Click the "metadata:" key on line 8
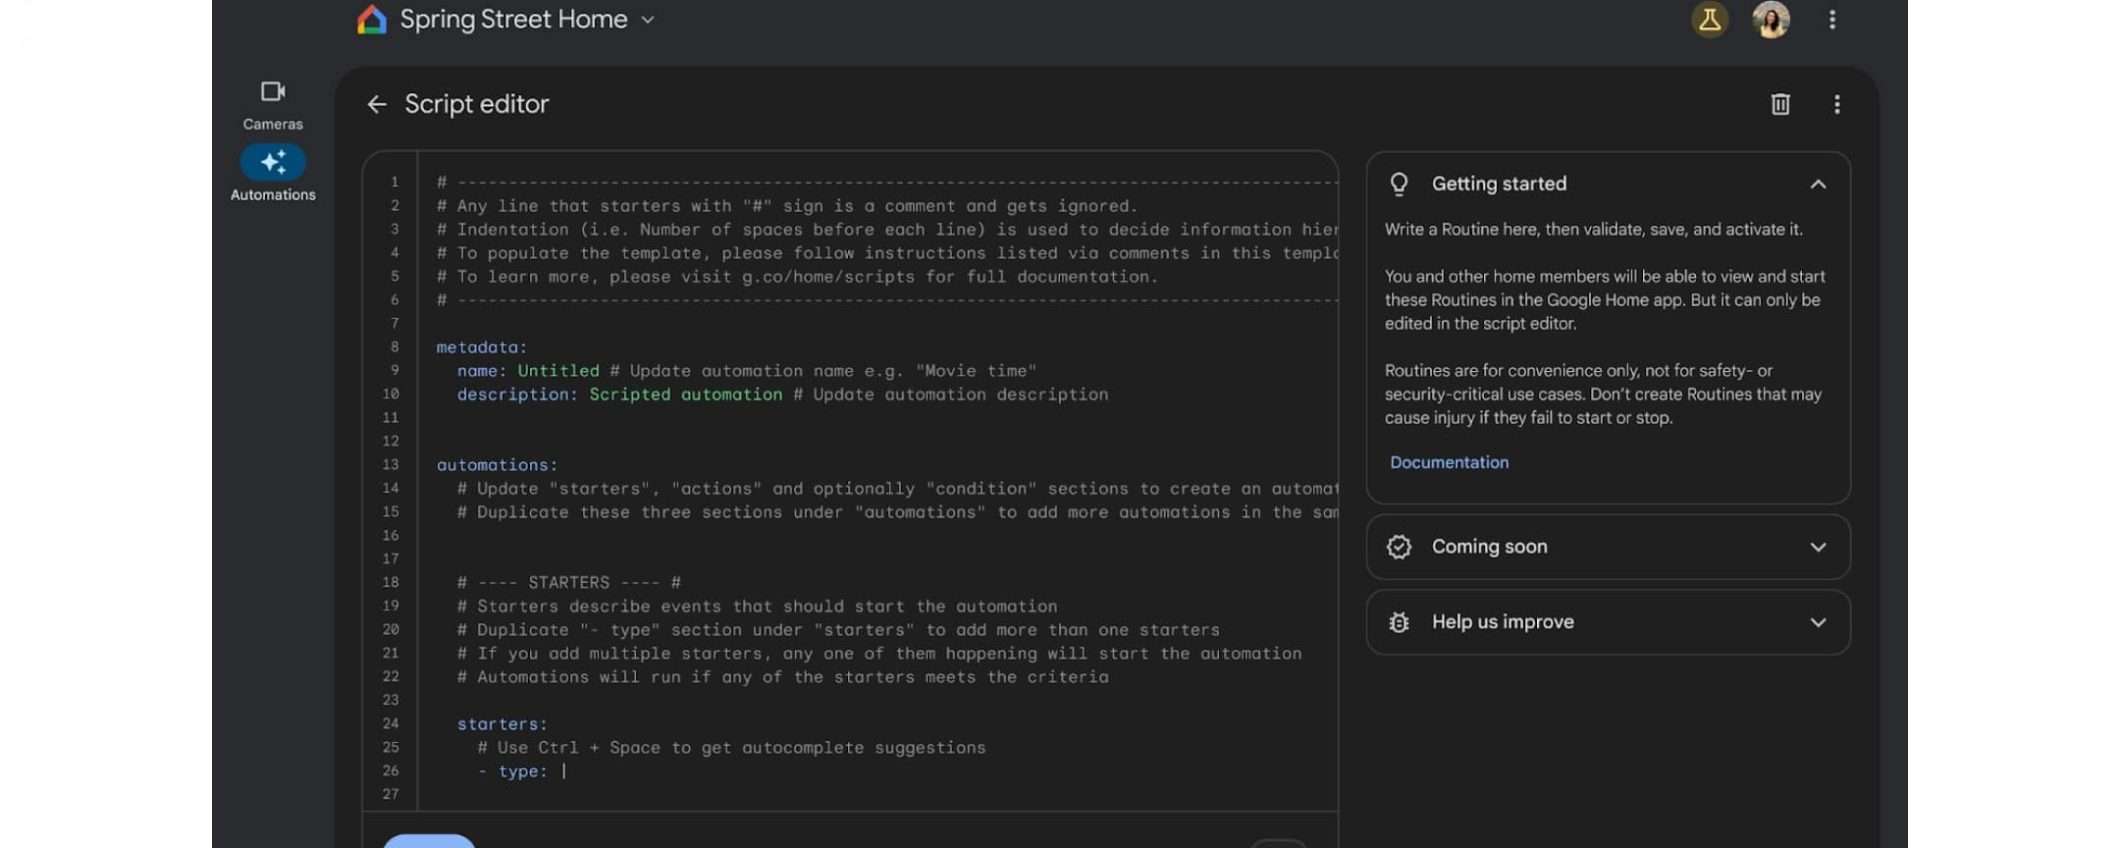 pyautogui.click(x=481, y=347)
